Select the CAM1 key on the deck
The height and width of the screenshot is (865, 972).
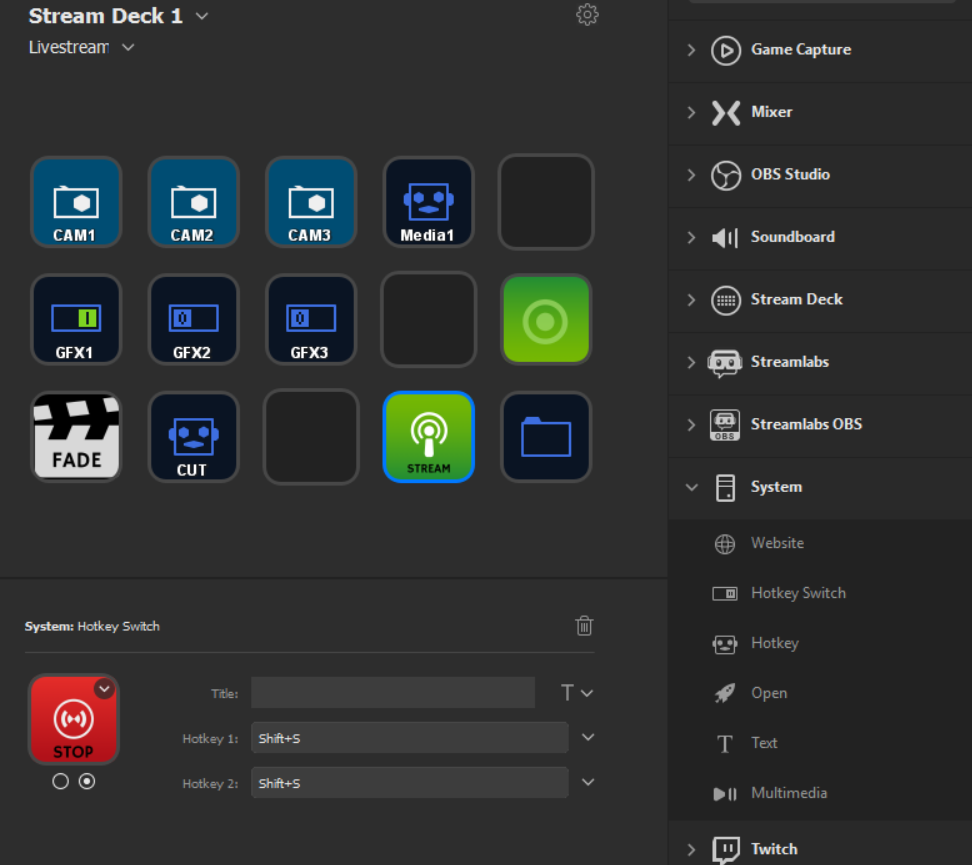tap(76, 202)
